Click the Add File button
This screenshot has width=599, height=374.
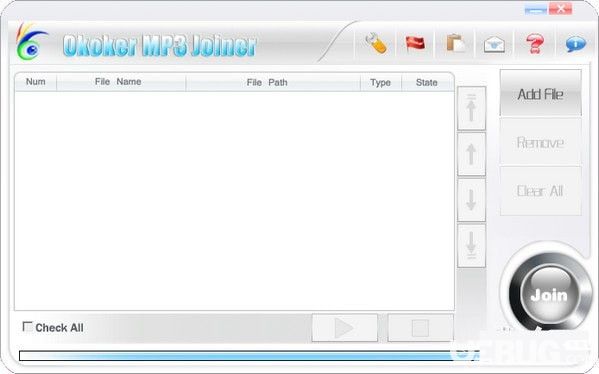coord(541,93)
